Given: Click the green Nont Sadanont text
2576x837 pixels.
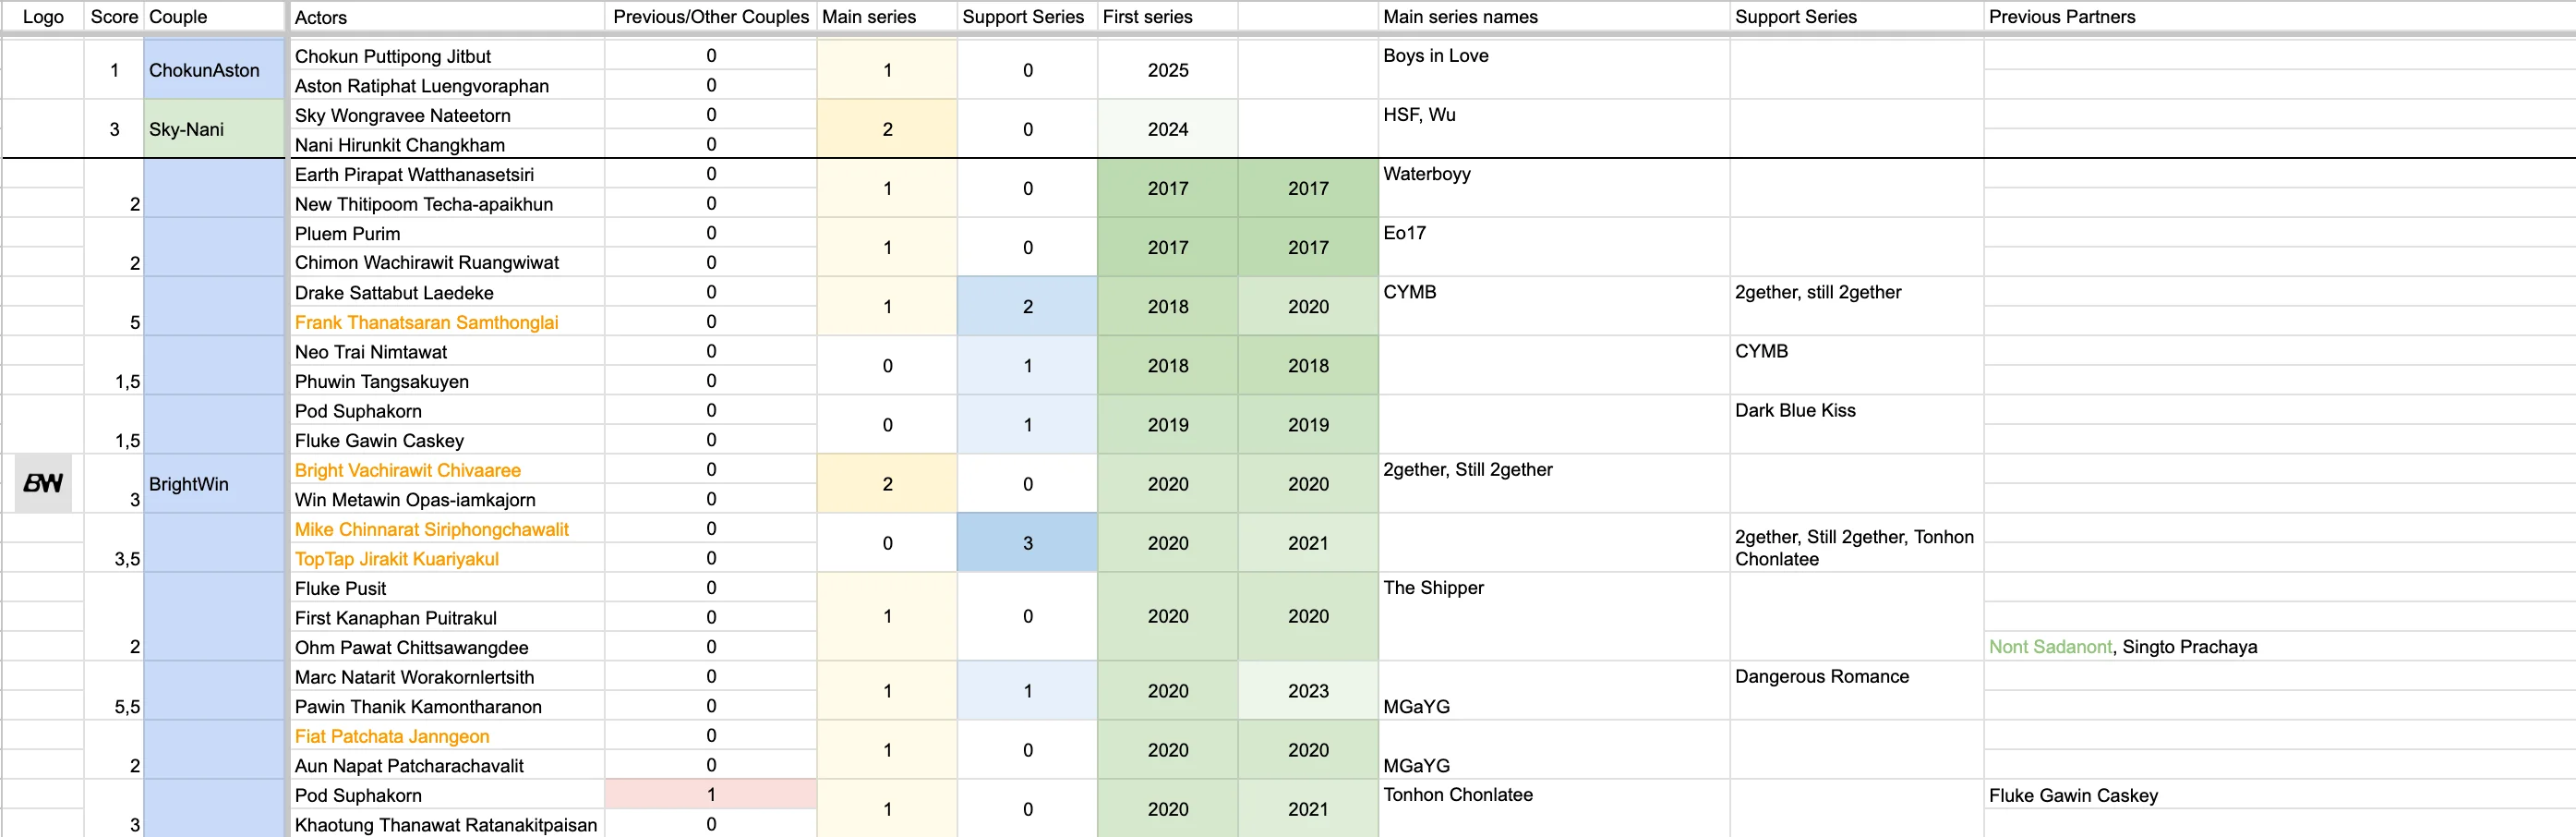Looking at the screenshot, I should pyautogui.click(x=2050, y=647).
